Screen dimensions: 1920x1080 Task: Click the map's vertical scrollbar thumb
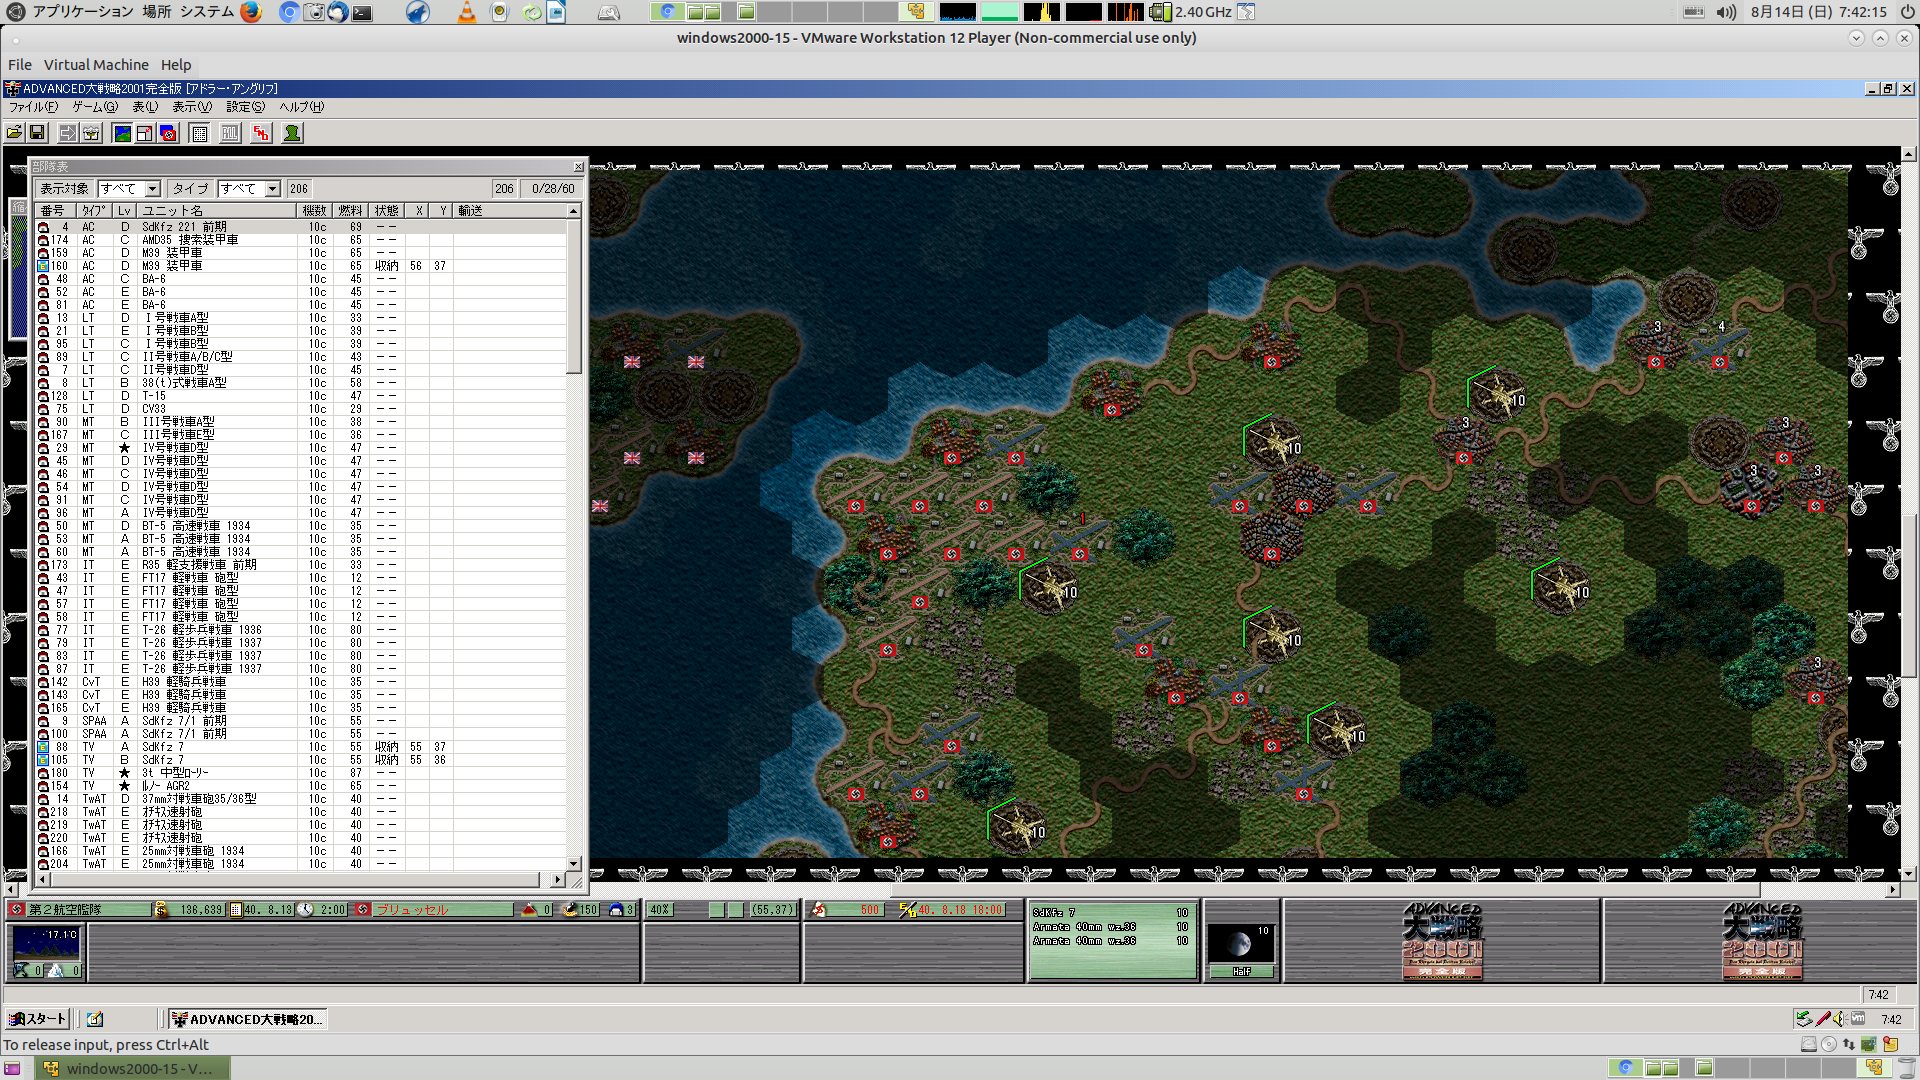click(1909, 598)
